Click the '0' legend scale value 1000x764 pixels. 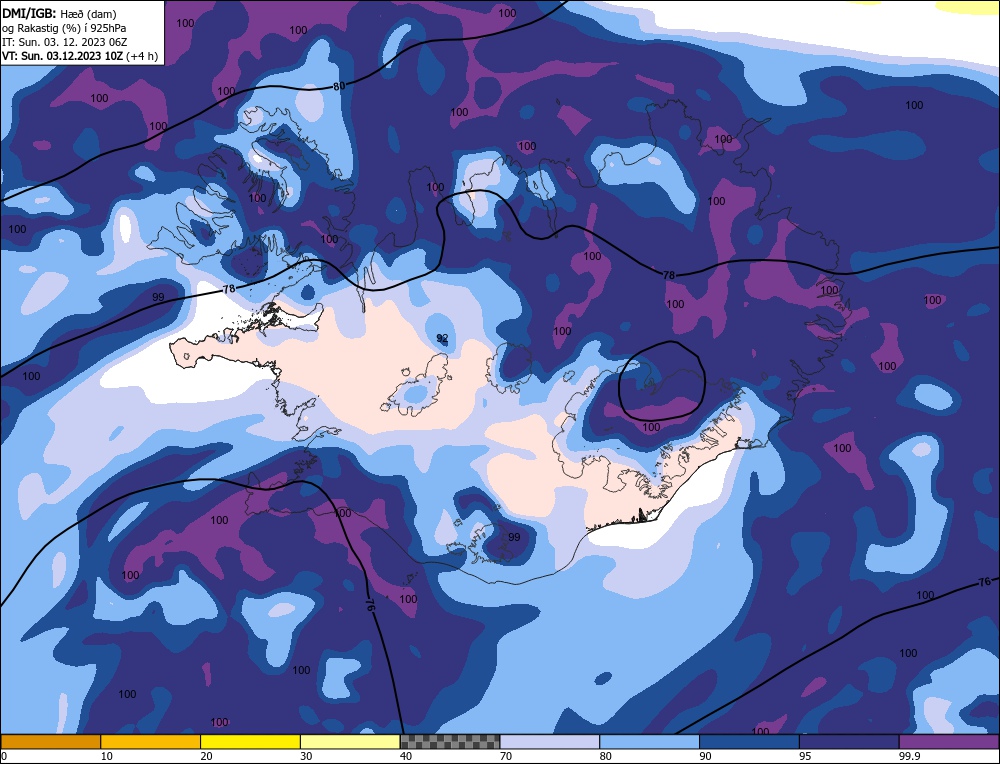[x=4, y=756]
